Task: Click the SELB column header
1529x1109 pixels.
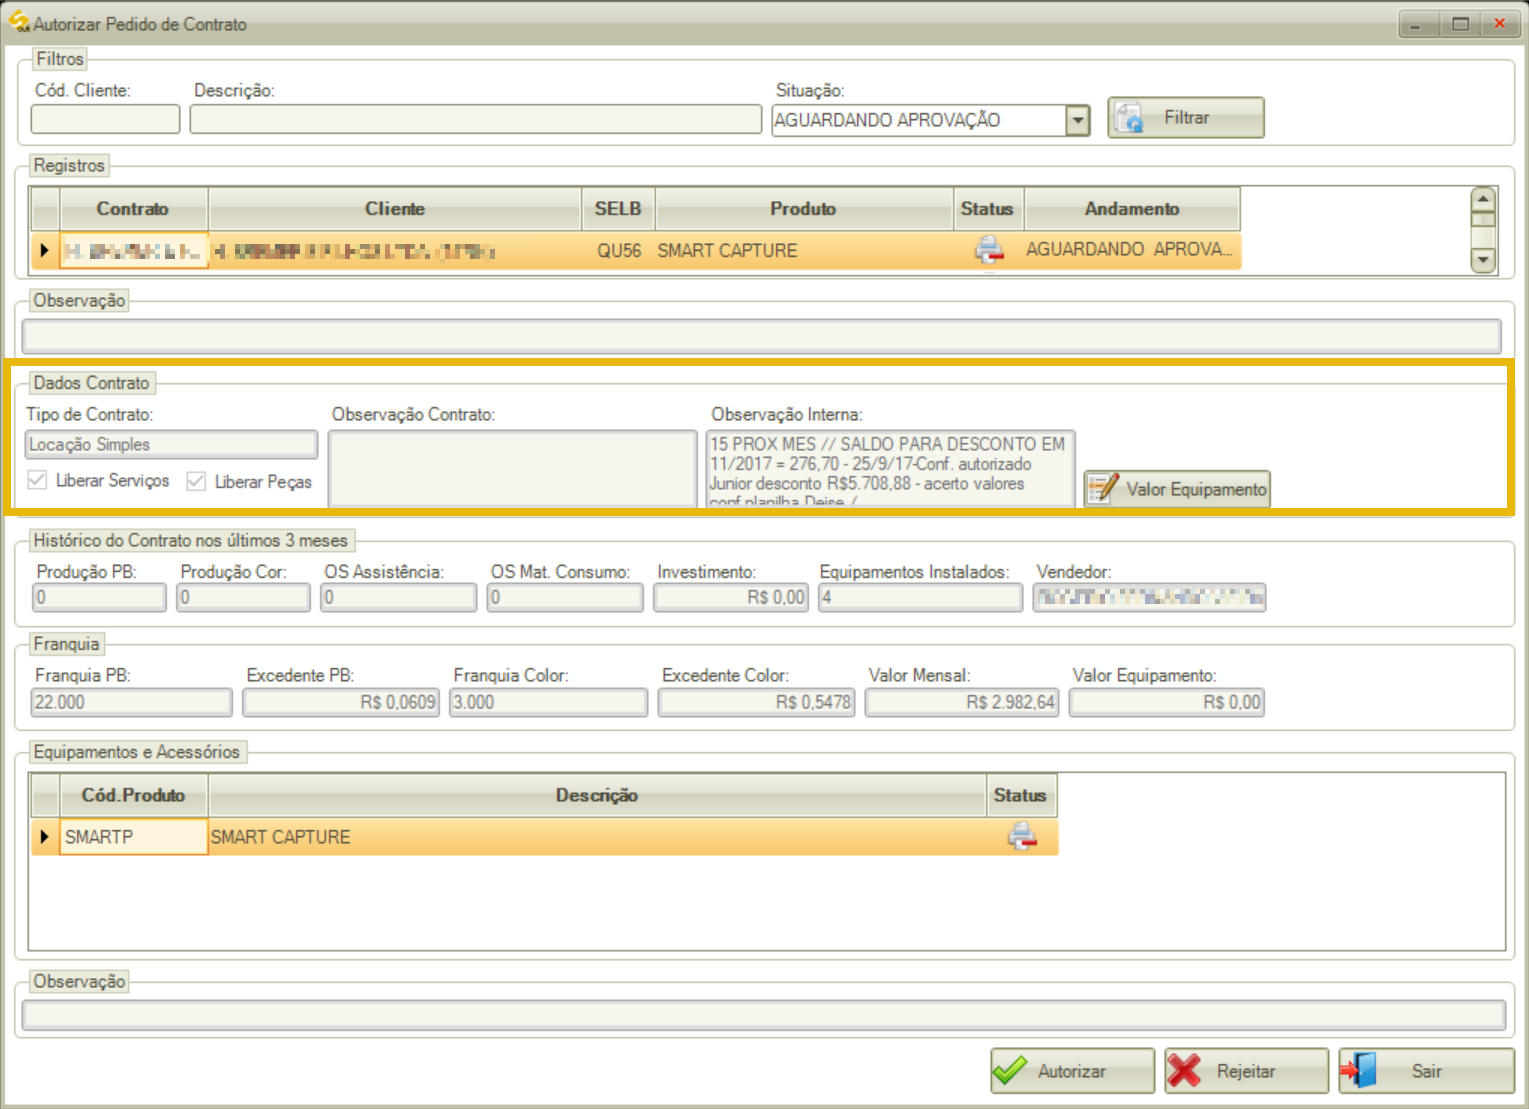Action: (x=618, y=208)
